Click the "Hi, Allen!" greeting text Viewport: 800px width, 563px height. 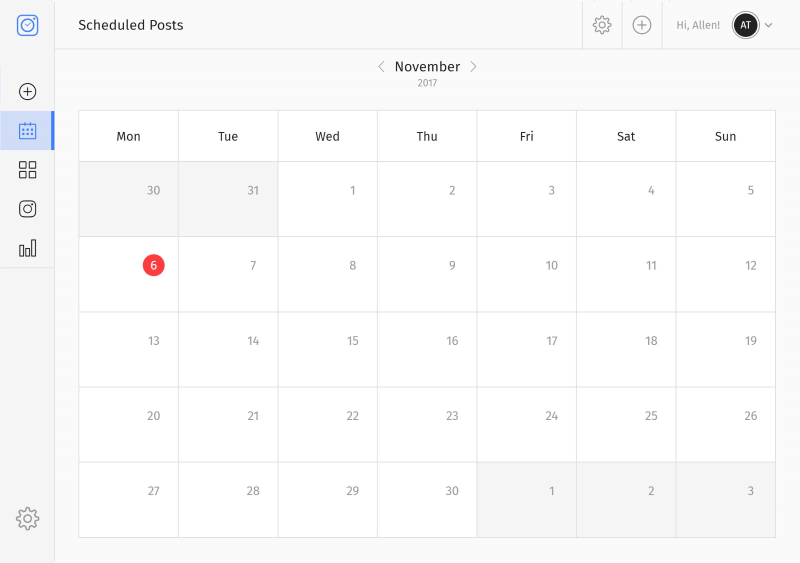(x=698, y=25)
